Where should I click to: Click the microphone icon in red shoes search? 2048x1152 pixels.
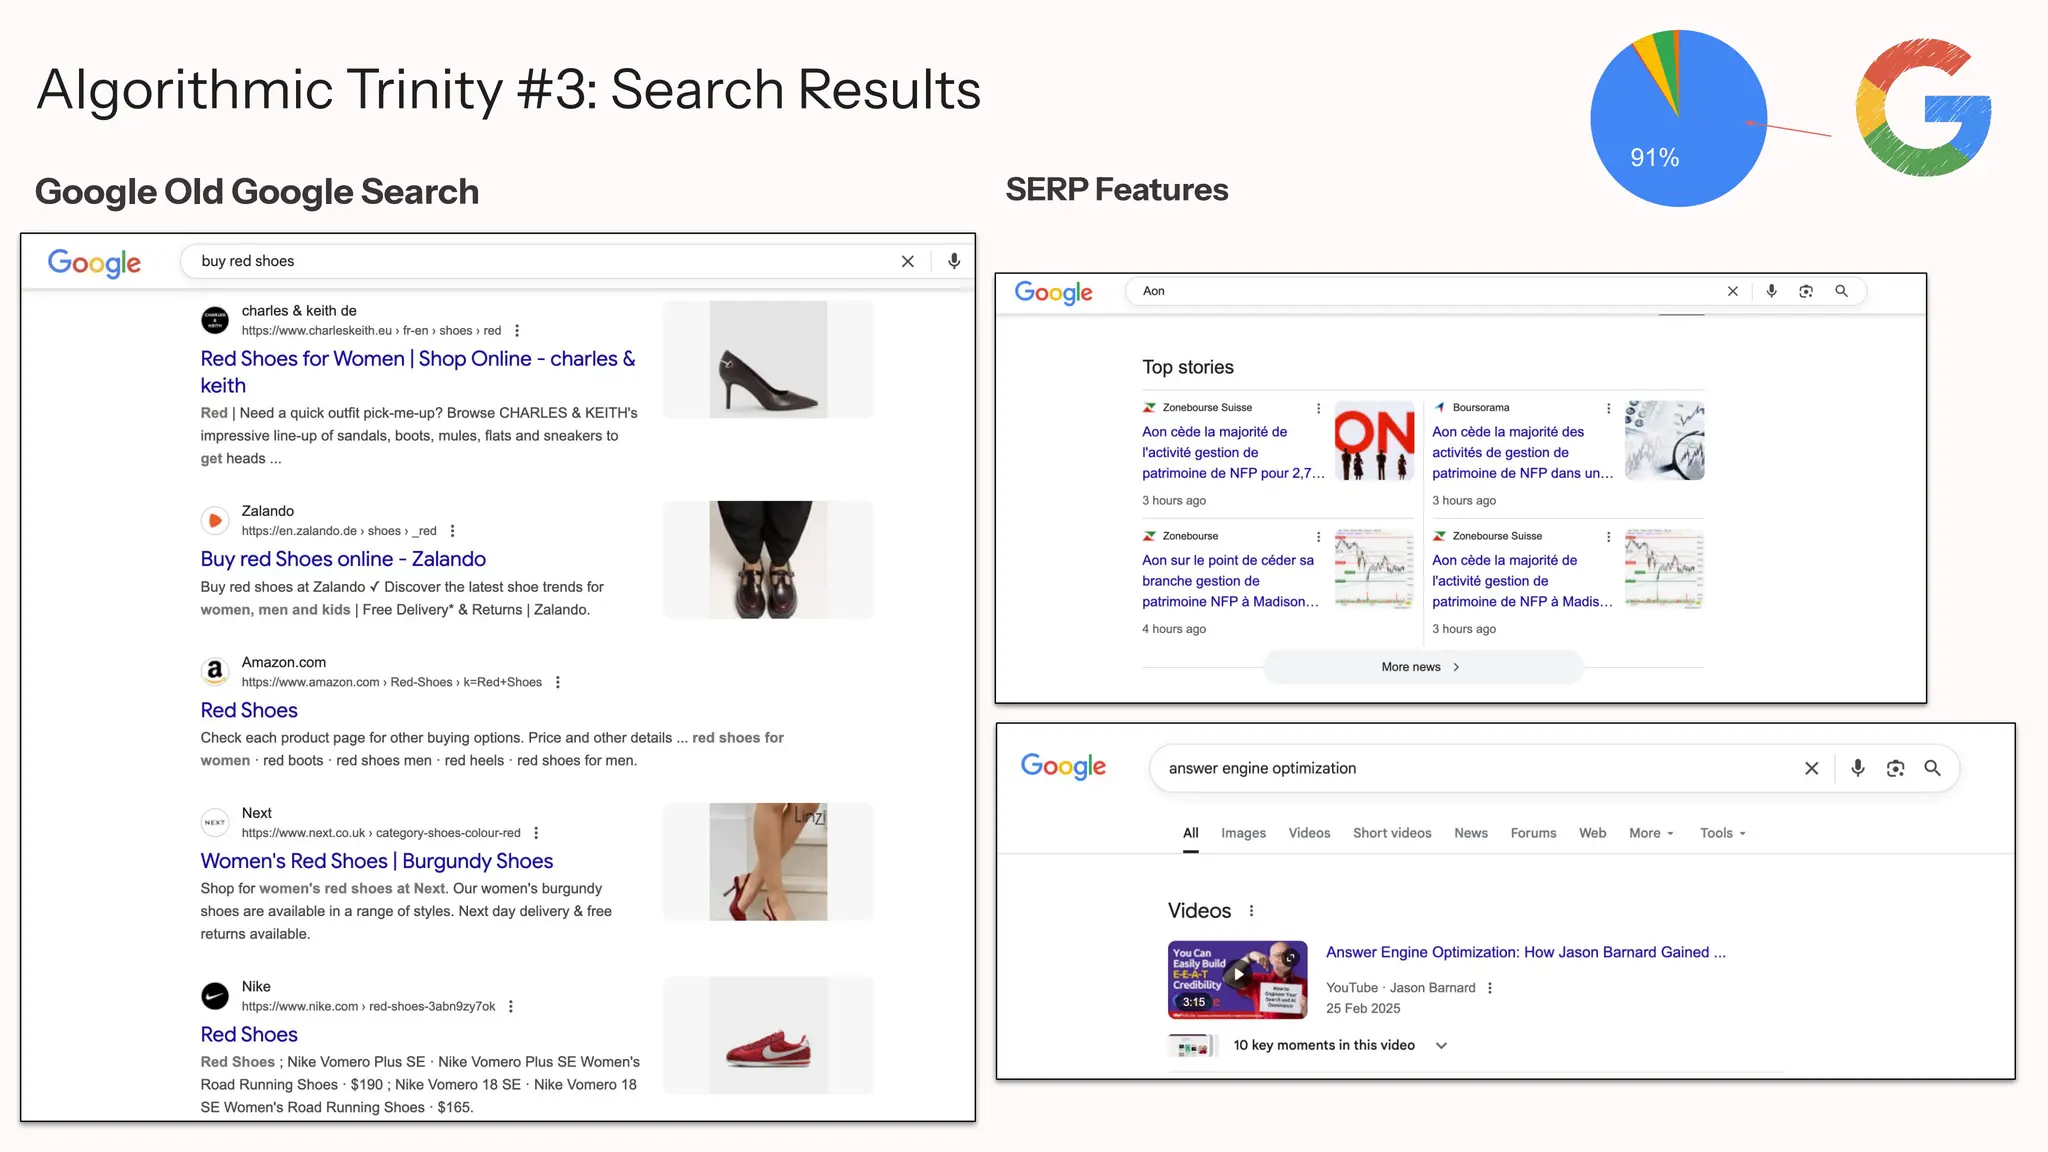954,261
